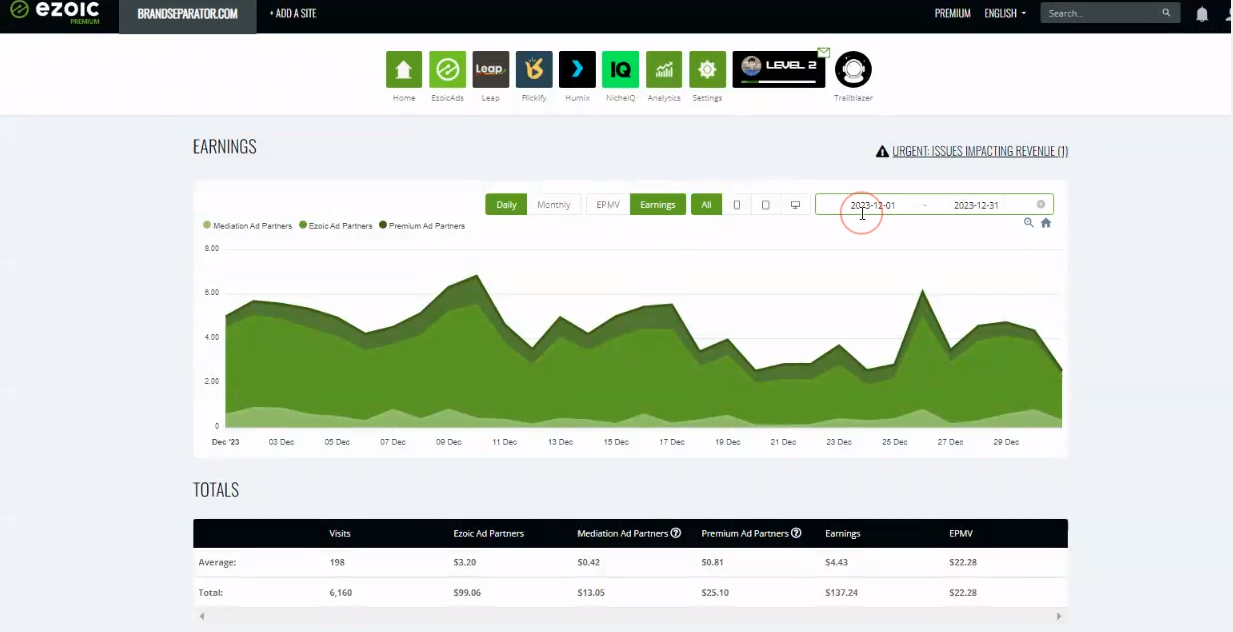Open urgent issues impacting revenue link
Screen dimensions: 1233x632
click(980, 152)
